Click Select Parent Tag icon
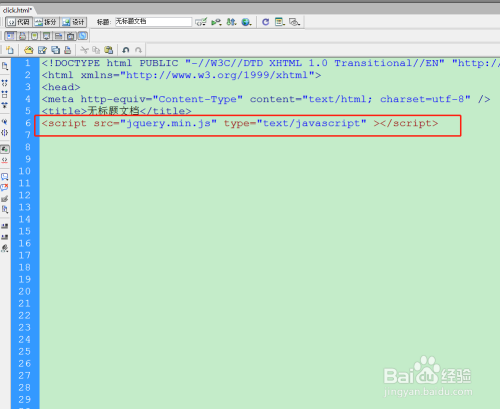The height and width of the screenshot is (409, 500). pyautogui.click(x=5, y=121)
